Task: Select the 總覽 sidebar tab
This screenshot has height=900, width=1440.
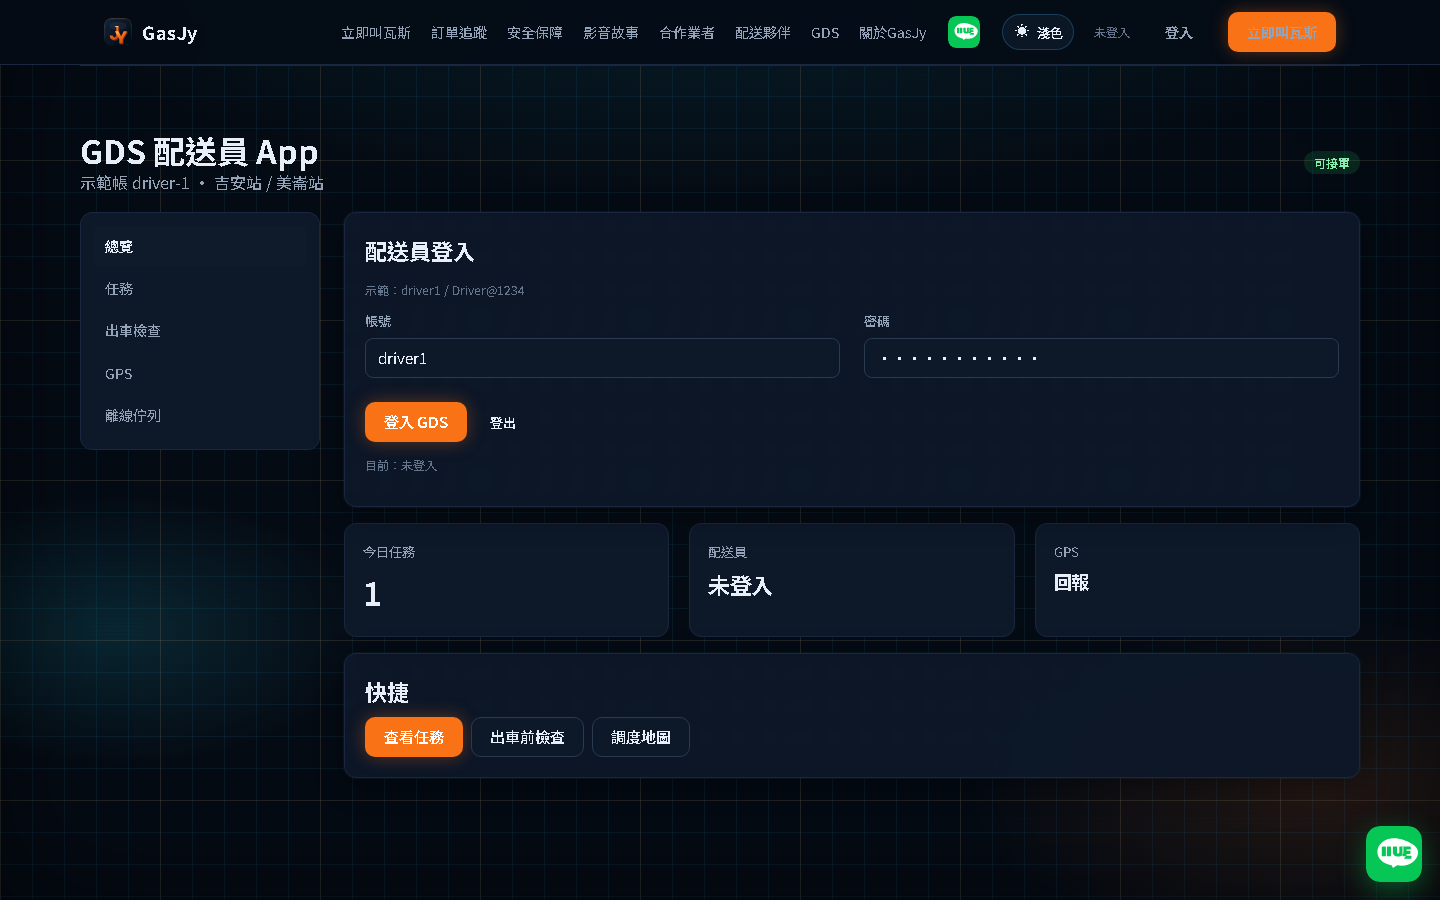Action: click(200, 246)
